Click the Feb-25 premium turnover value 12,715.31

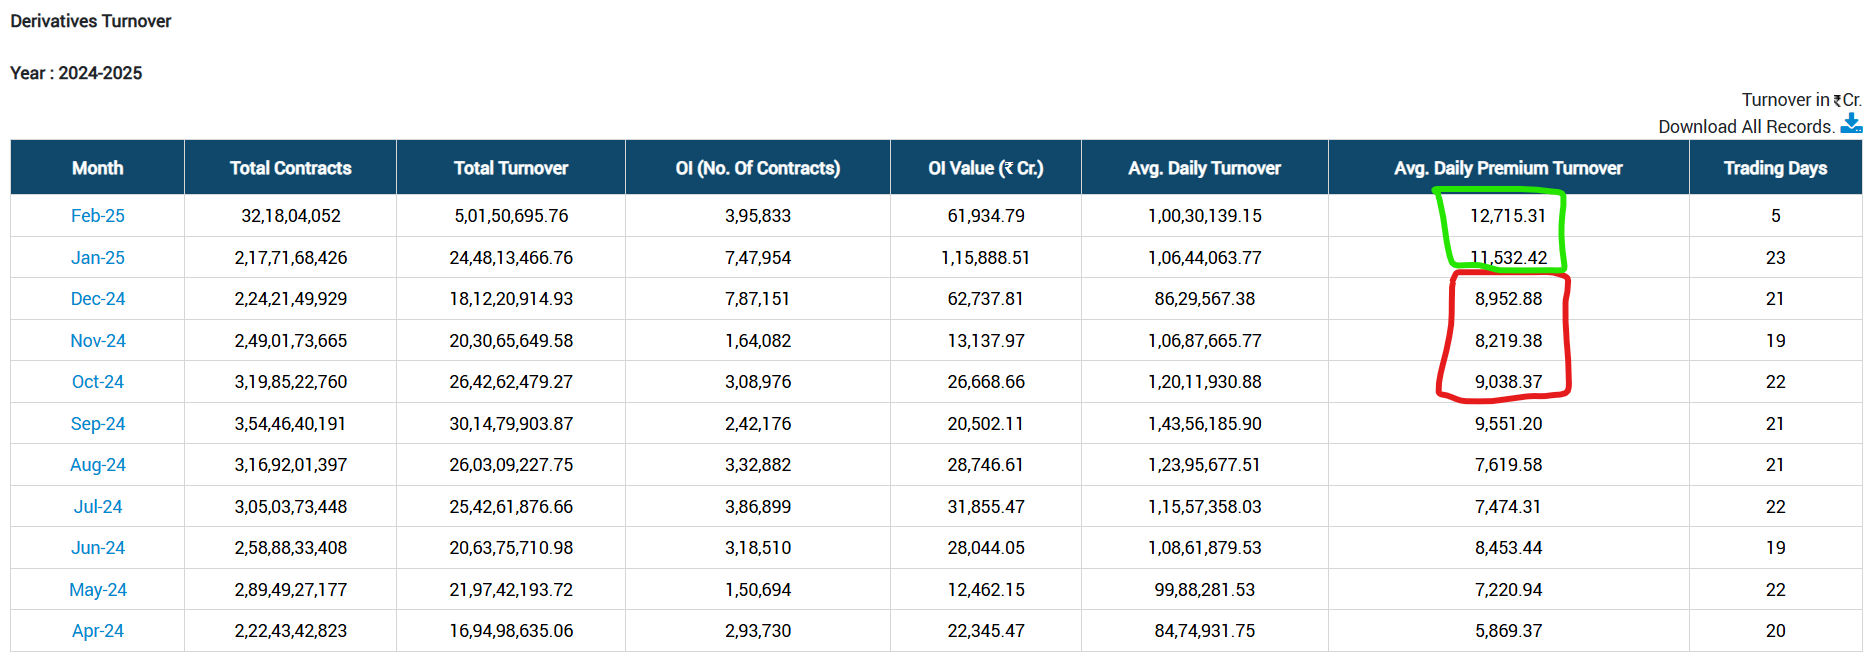pyautogui.click(x=1507, y=216)
